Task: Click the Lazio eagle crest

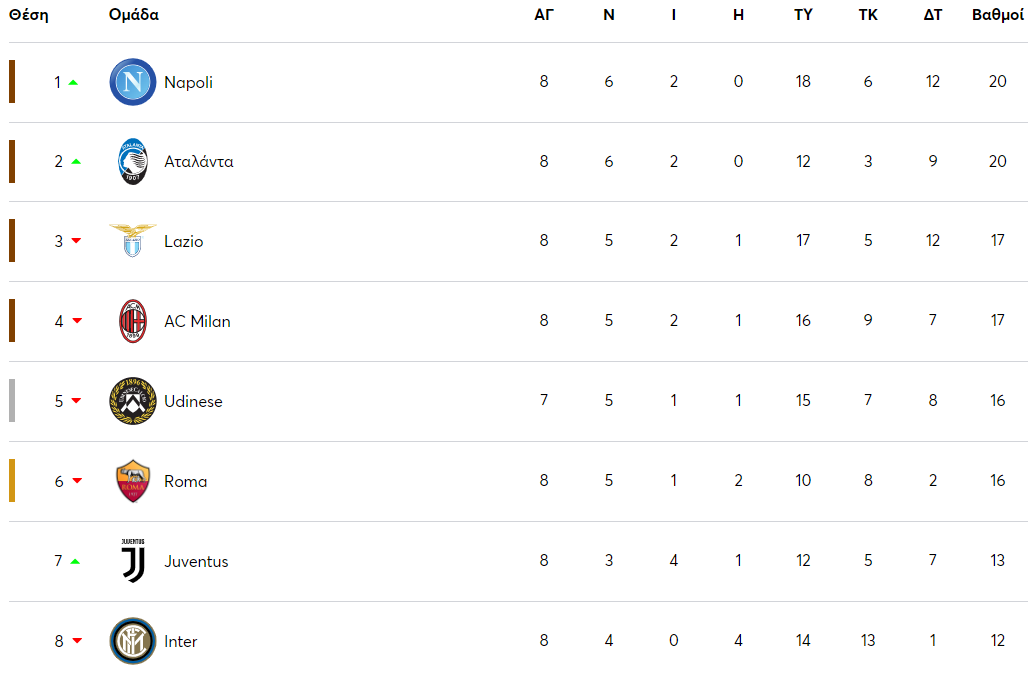Action: [x=133, y=241]
